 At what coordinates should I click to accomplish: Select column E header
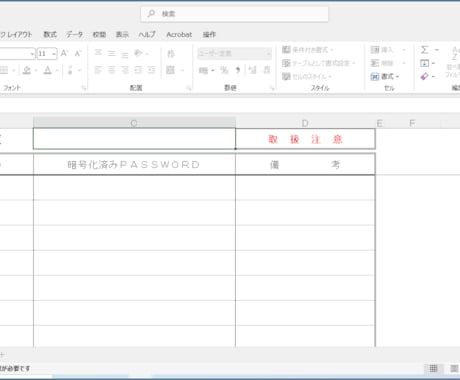379,123
